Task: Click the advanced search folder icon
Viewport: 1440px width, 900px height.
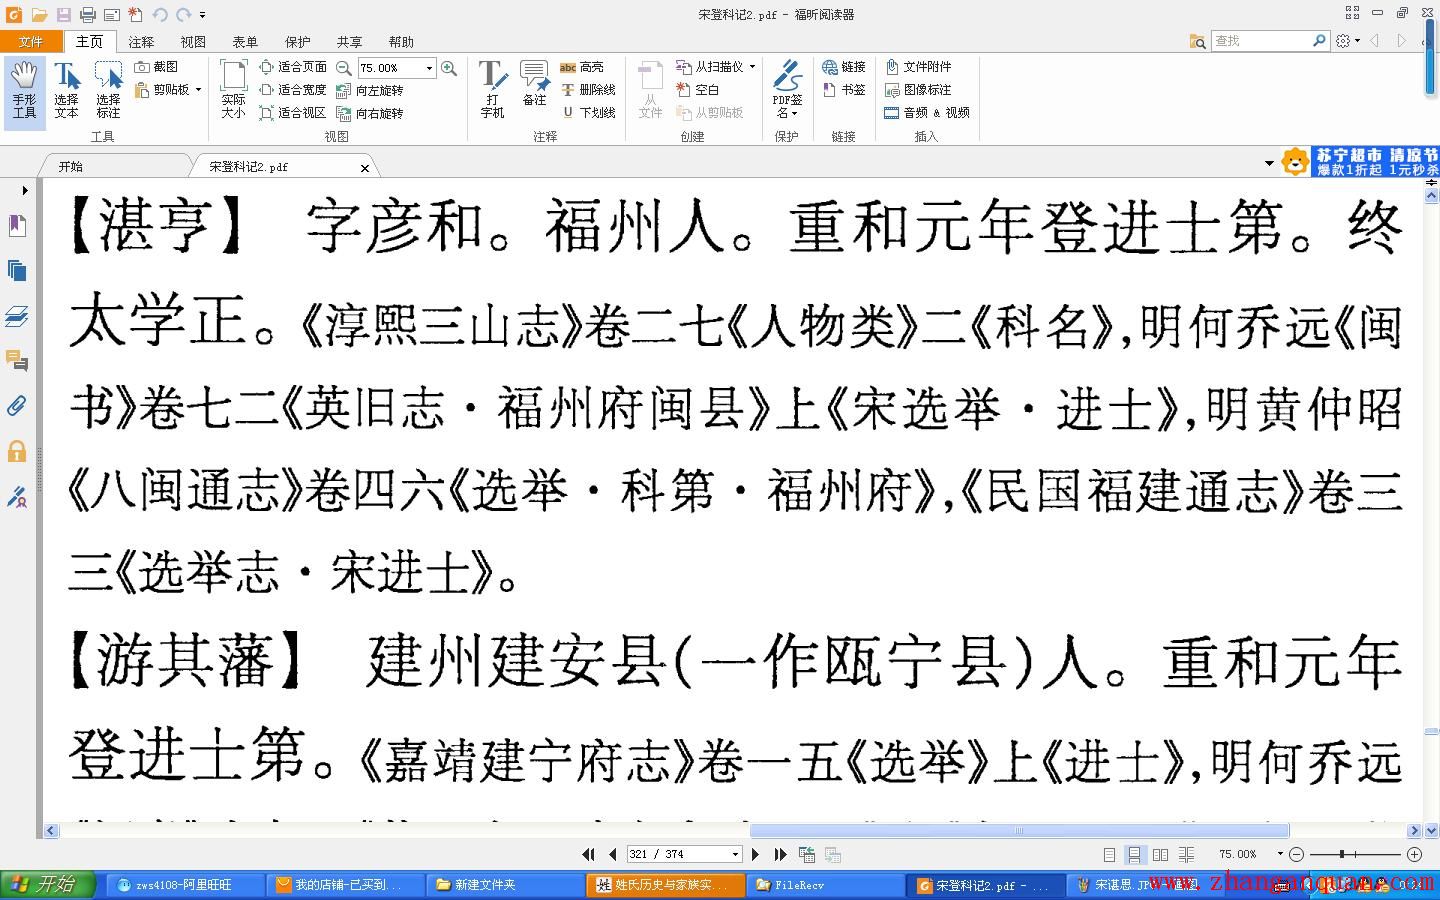Action: coord(1197,41)
